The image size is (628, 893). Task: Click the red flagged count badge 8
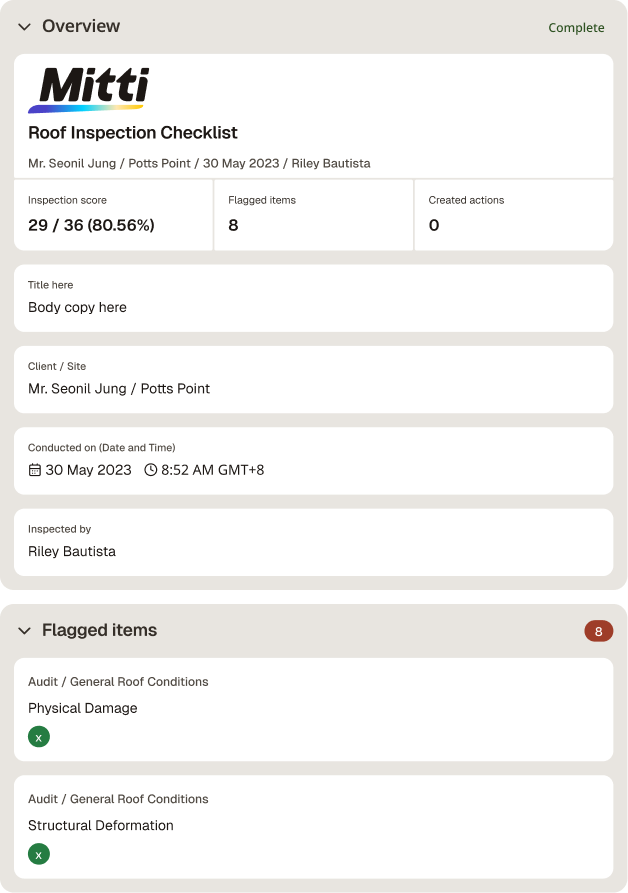[598, 631]
